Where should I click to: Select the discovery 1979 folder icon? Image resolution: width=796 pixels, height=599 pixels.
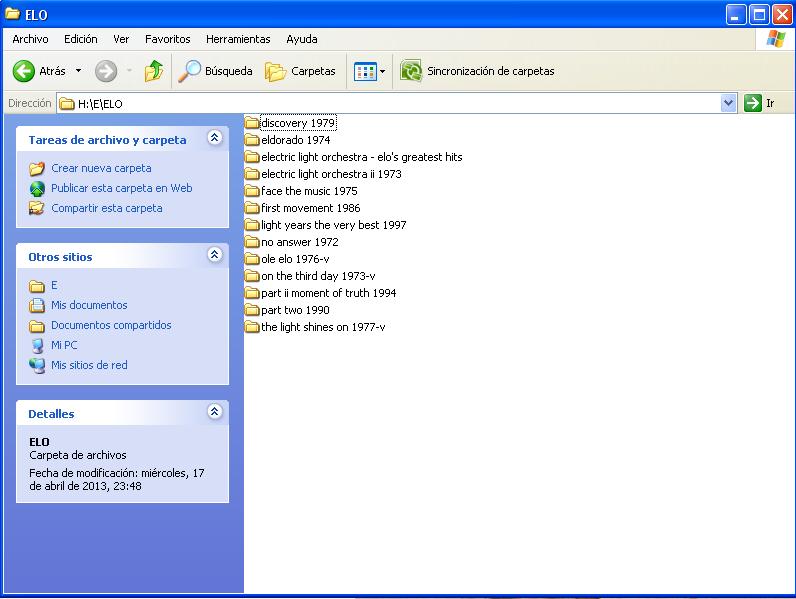(x=252, y=122)
